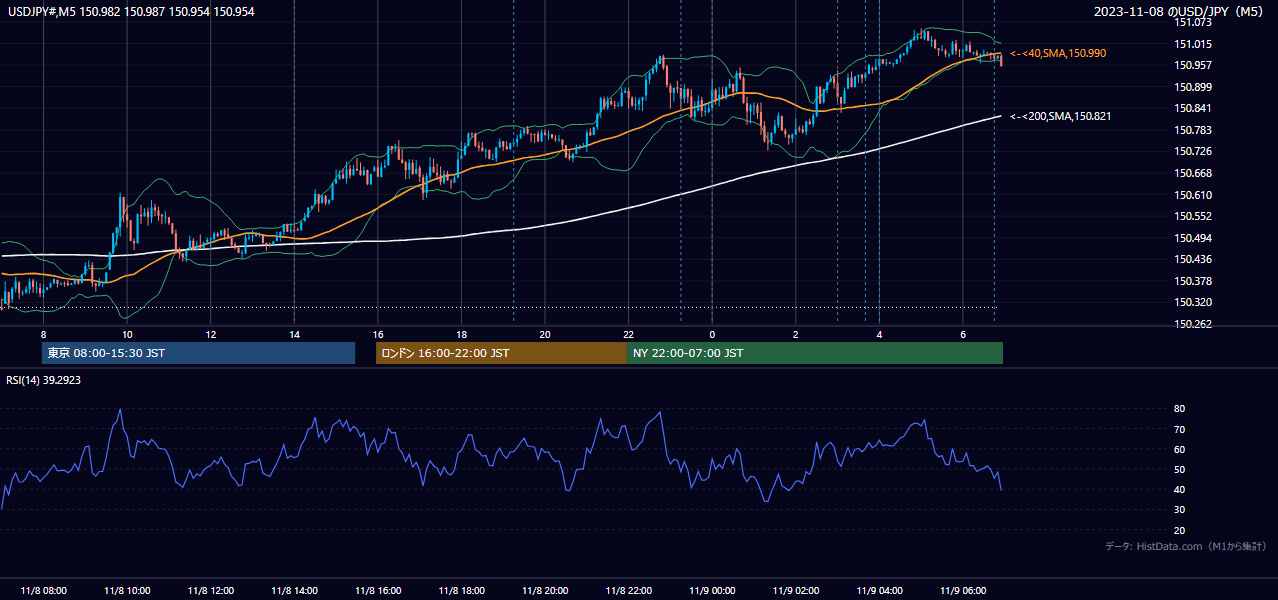Viewport: 1278px width, 600px height.
Task: Click the bottom time label 11/8 10:00
Action: click(127, 591)
